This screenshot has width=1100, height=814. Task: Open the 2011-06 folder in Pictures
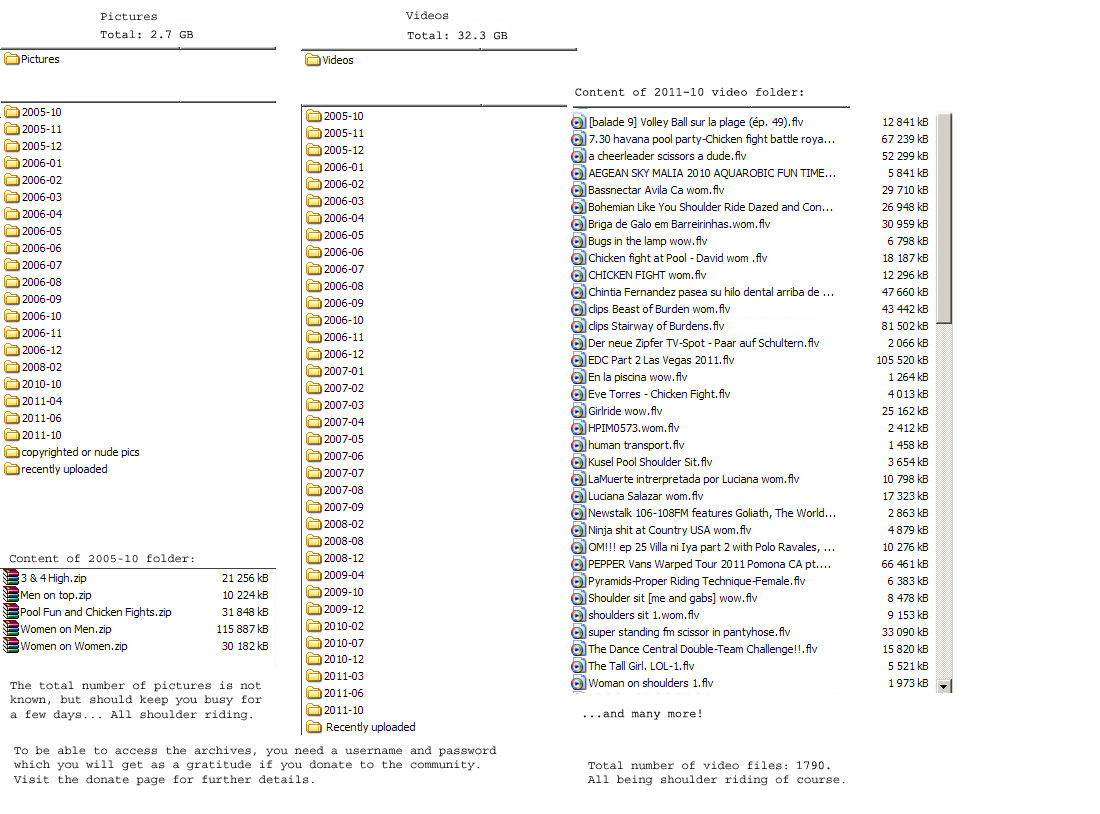coord(33,418)
